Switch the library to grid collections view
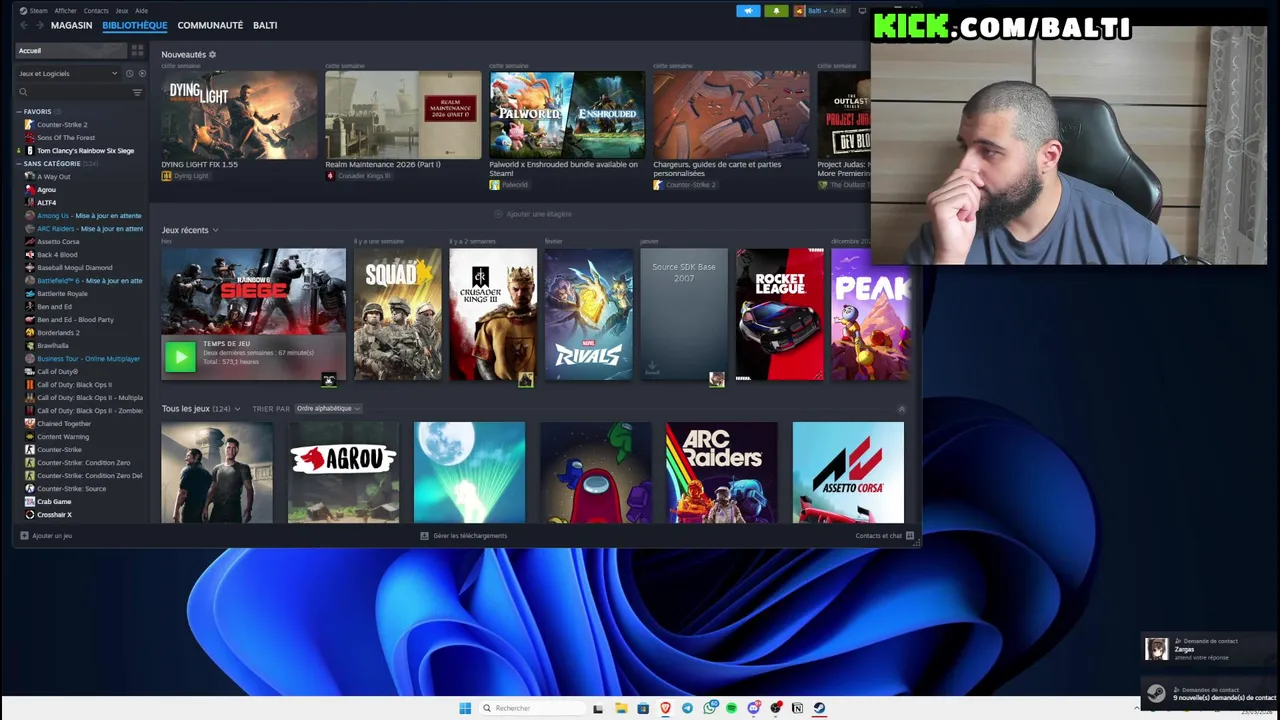Viewport: 1280px width, 720px height. point(137,51)
